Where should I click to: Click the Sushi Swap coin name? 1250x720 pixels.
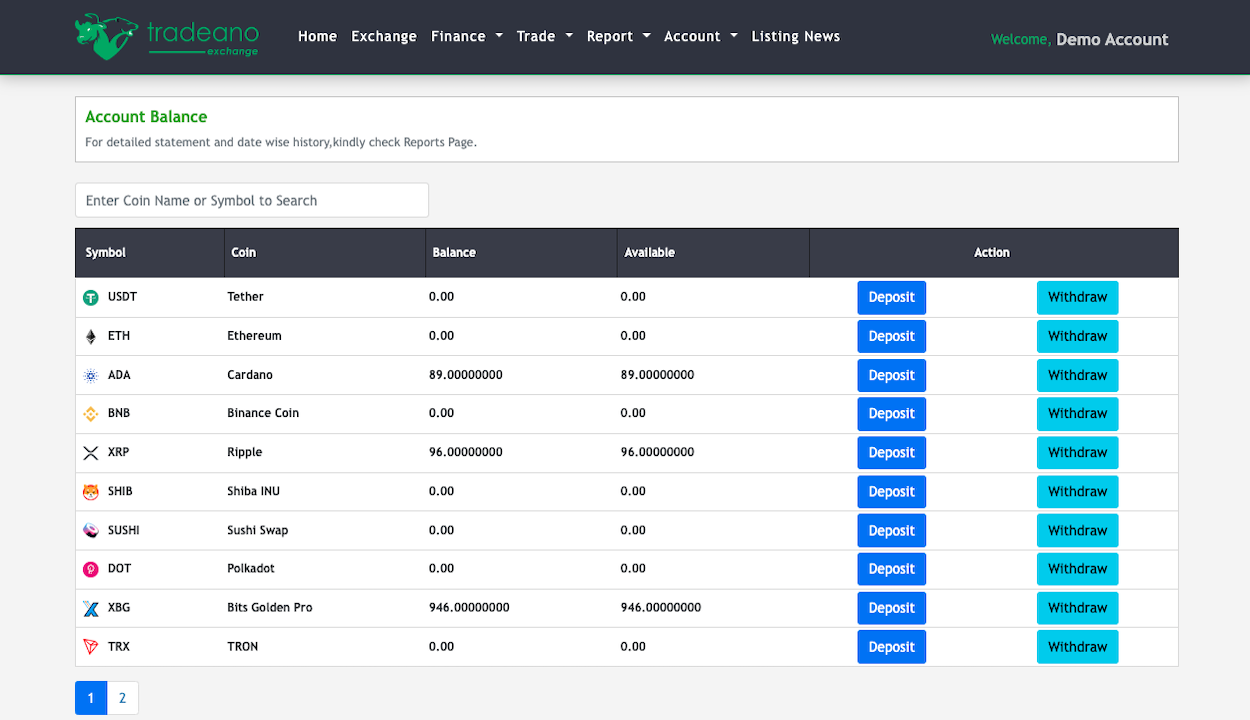(258, 530)
